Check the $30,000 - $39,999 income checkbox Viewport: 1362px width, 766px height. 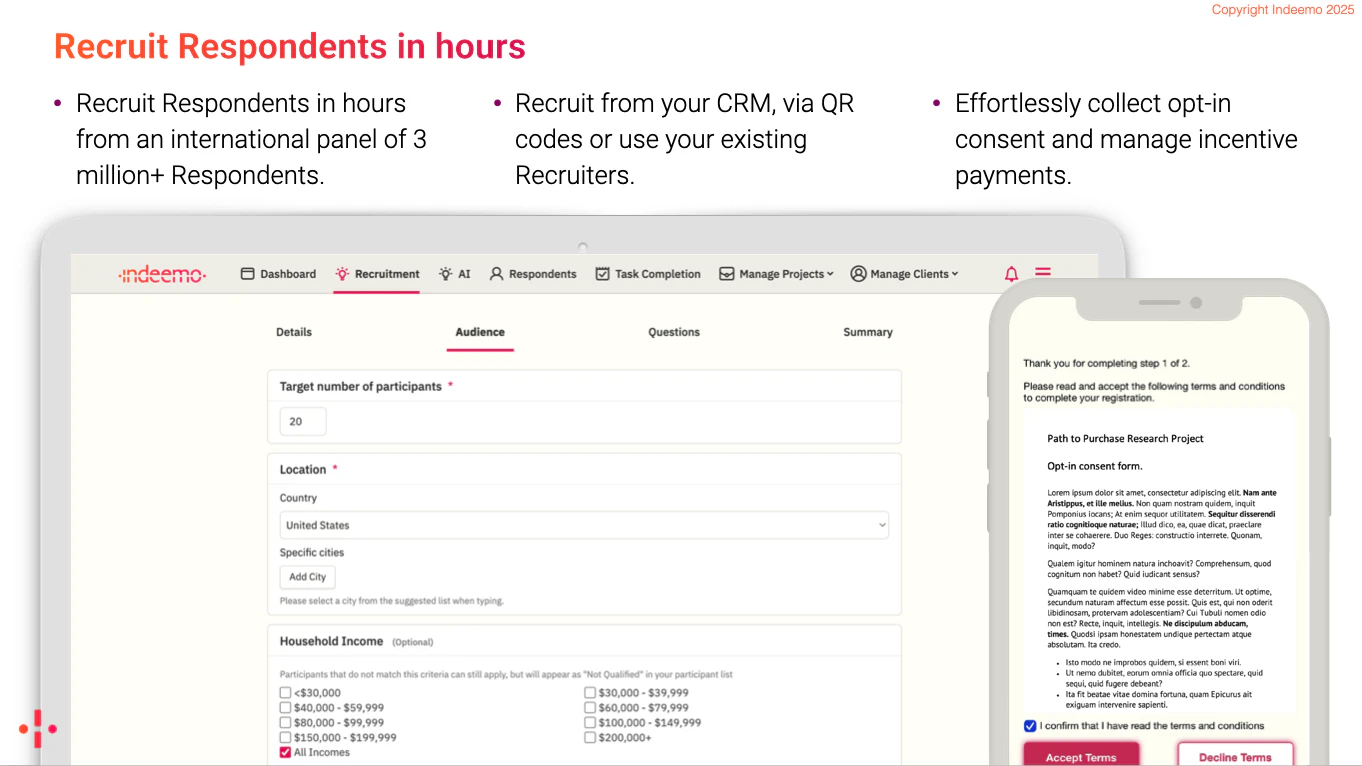(590, 692)
